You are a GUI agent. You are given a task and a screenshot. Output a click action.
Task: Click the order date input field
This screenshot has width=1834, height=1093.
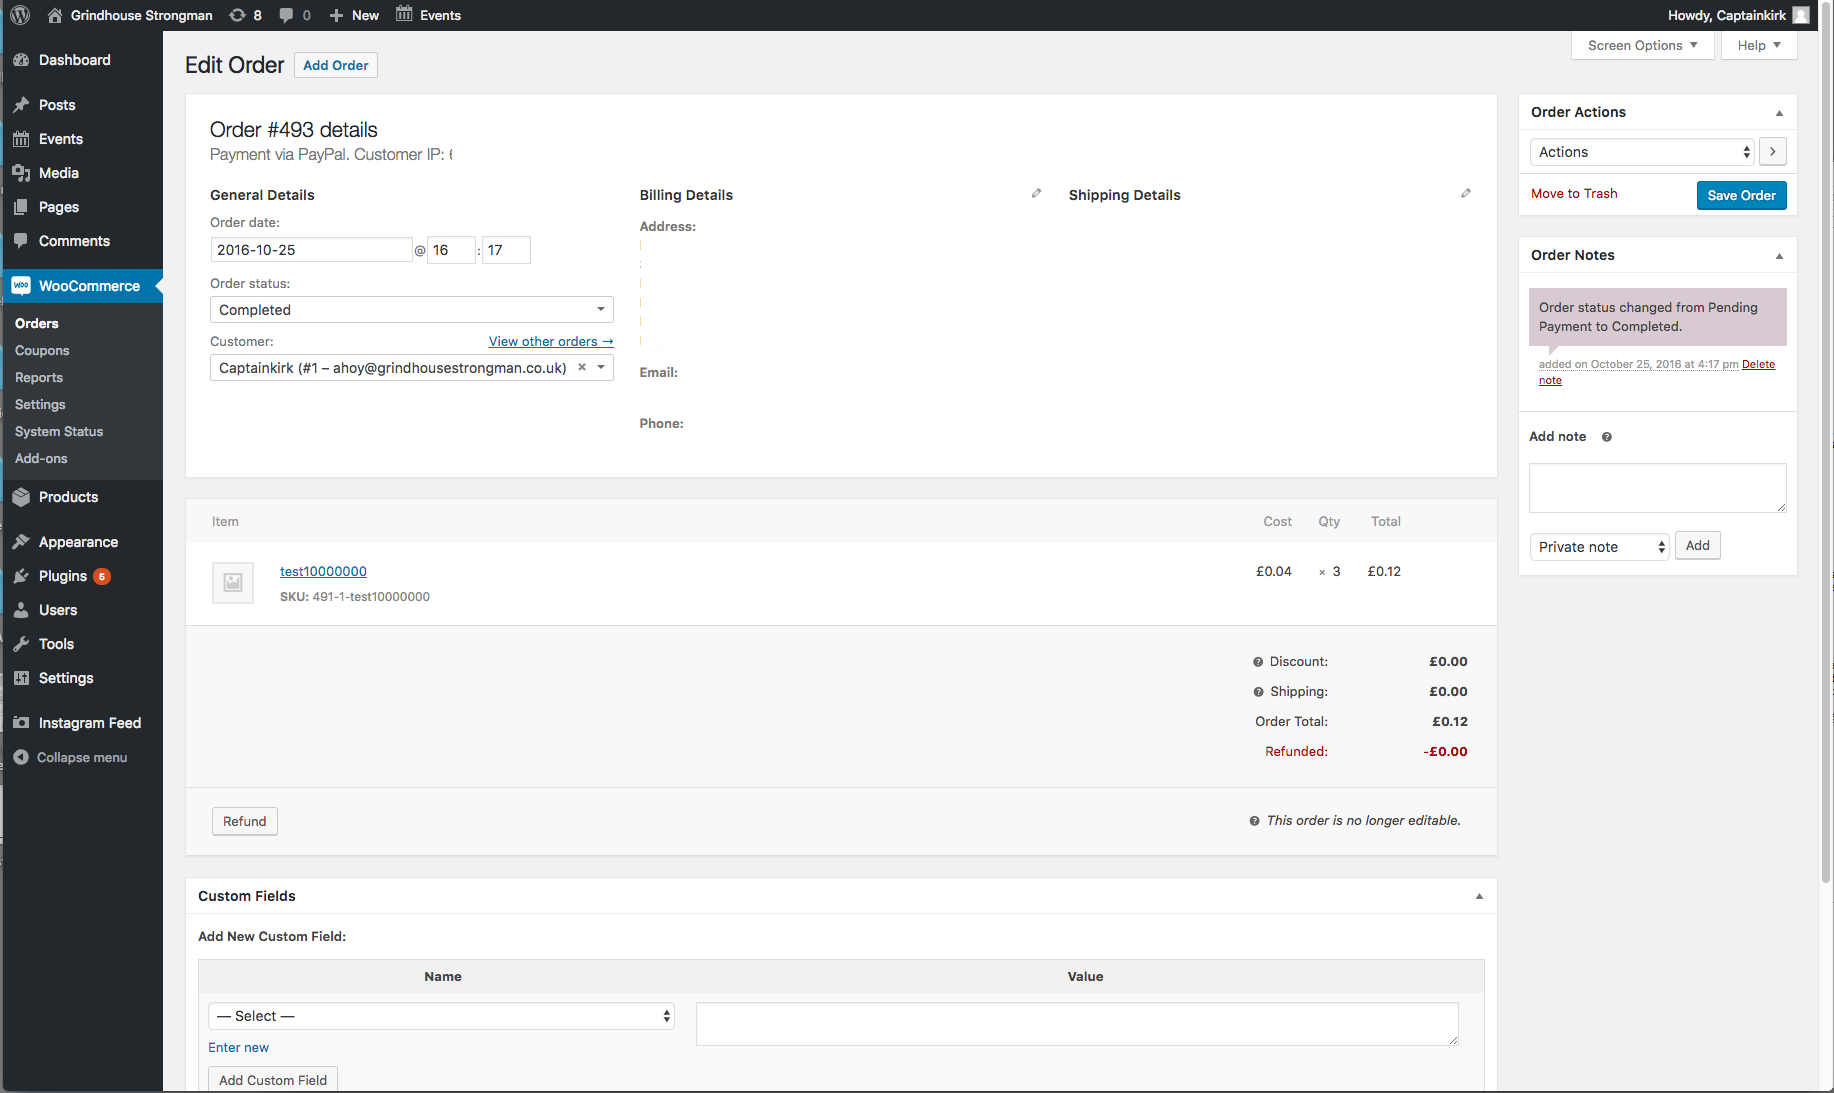[311, 250]
